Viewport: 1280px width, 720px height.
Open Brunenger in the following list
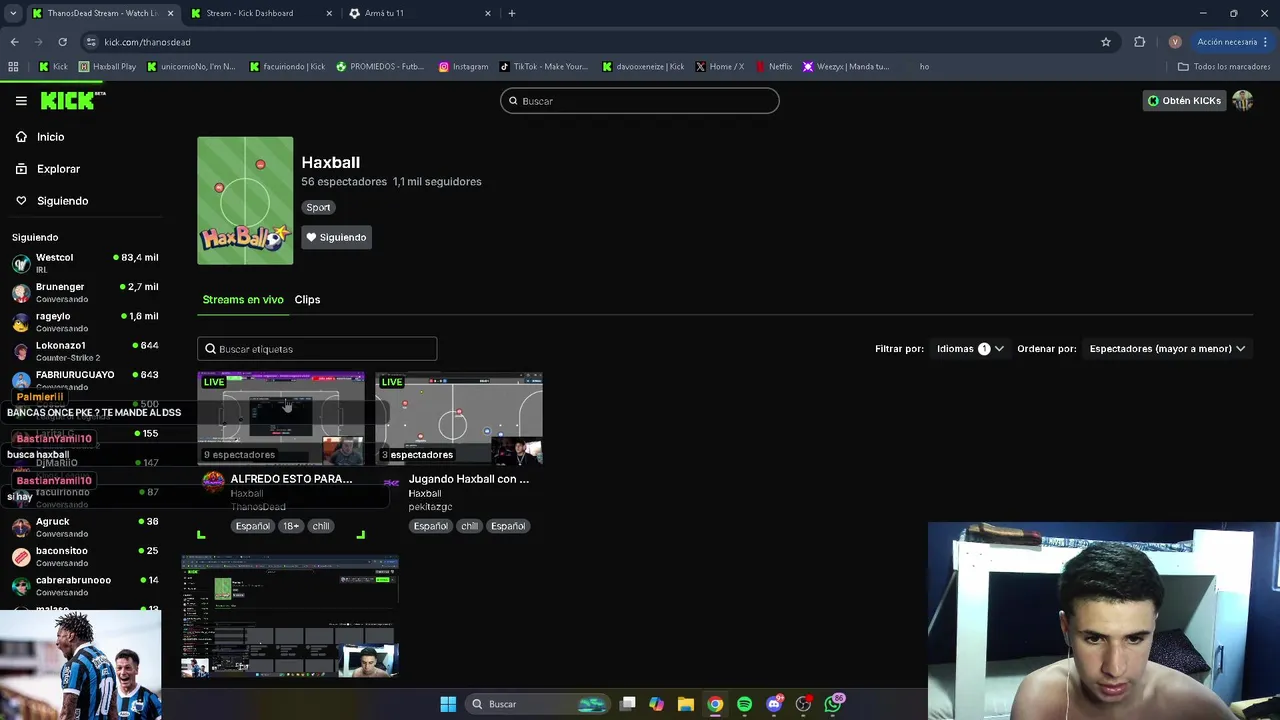(x=85, y=292)
